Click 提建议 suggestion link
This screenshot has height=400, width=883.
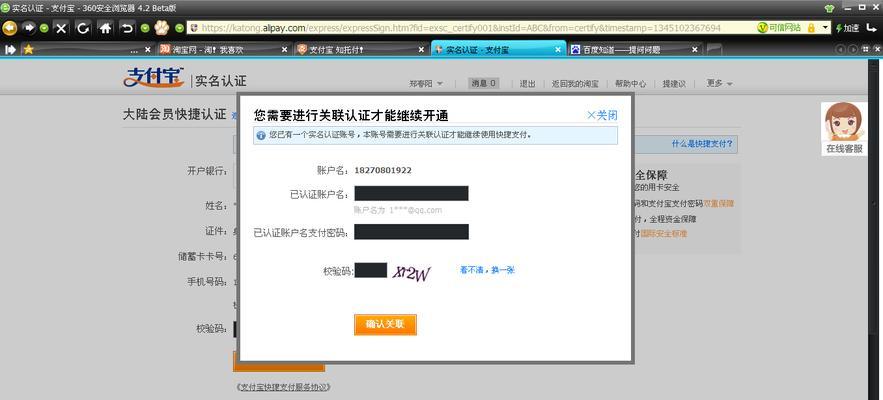(674, 83)
